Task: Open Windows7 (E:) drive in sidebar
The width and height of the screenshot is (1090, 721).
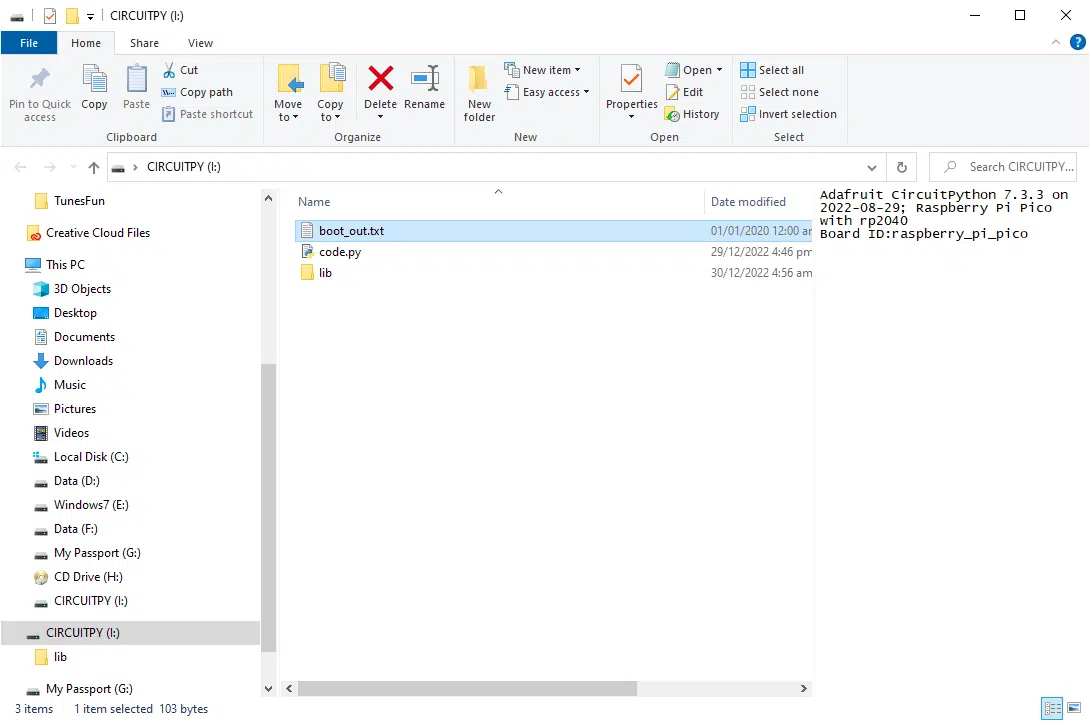Action: tap(81, 505)
